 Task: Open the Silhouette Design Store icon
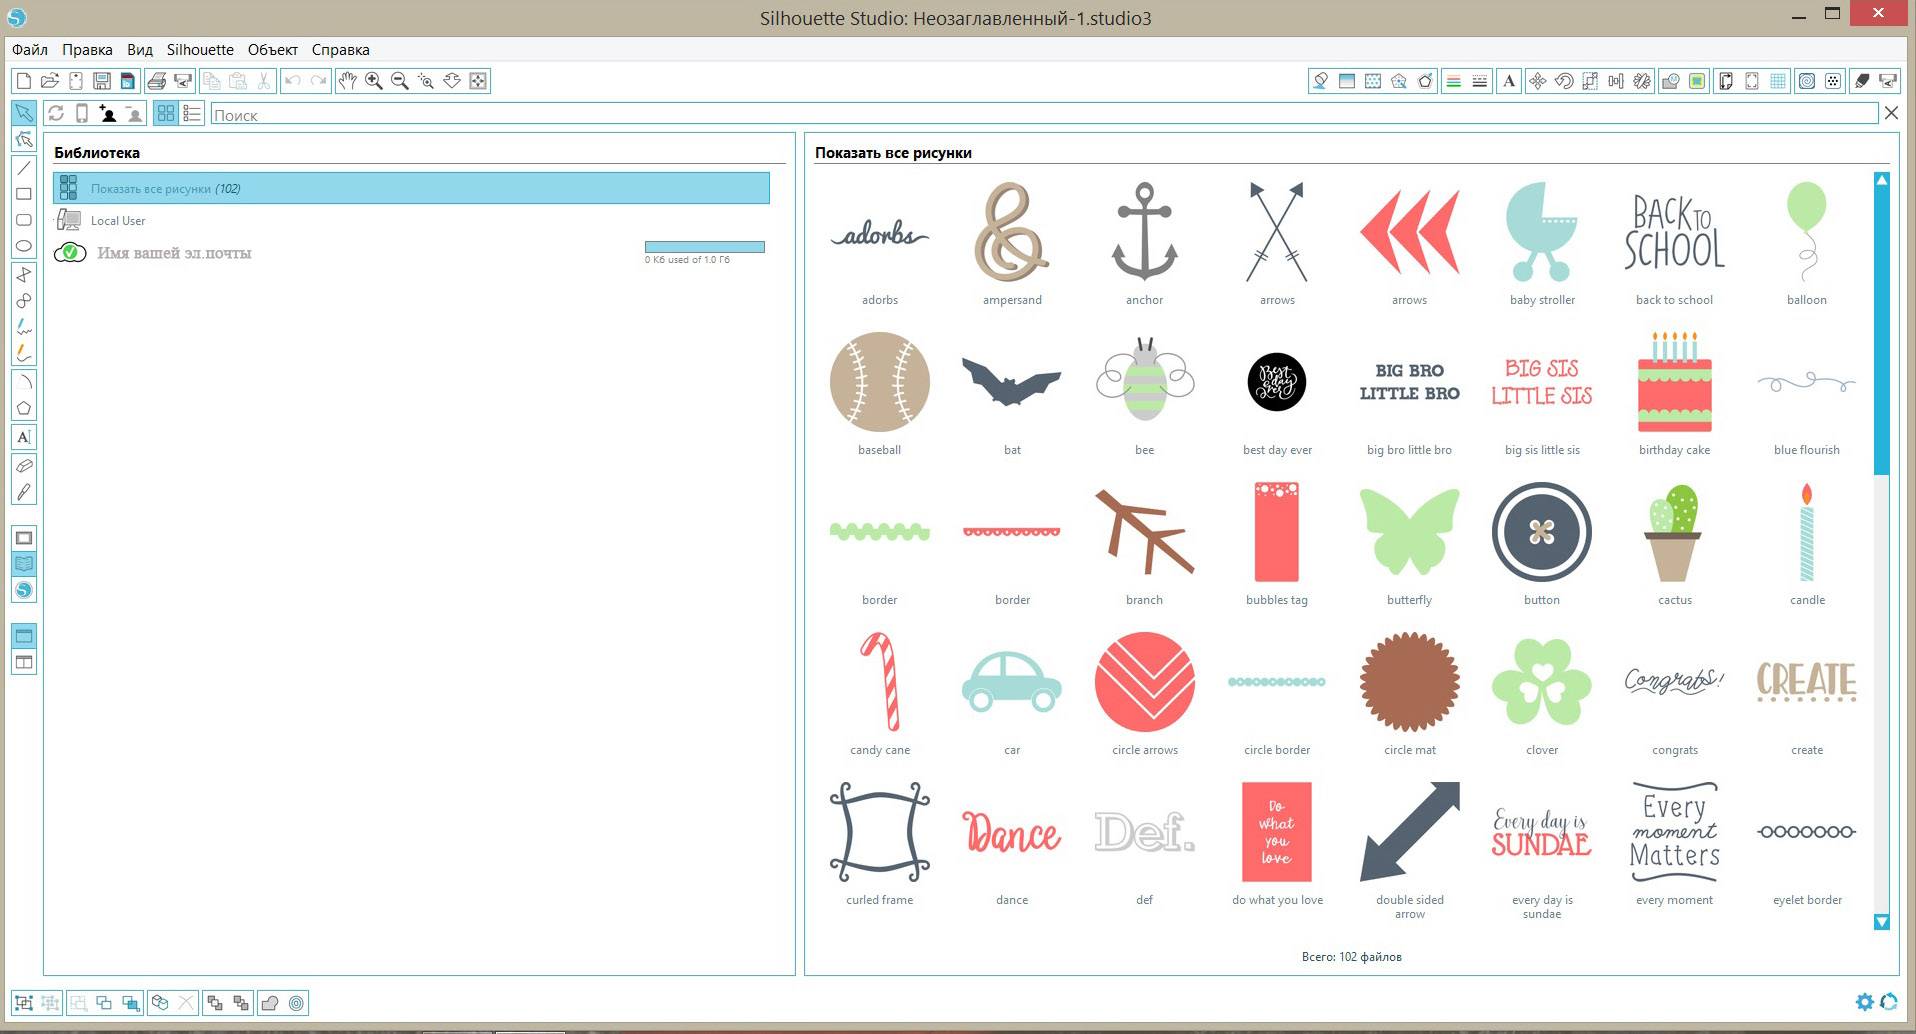pos(24,590)
